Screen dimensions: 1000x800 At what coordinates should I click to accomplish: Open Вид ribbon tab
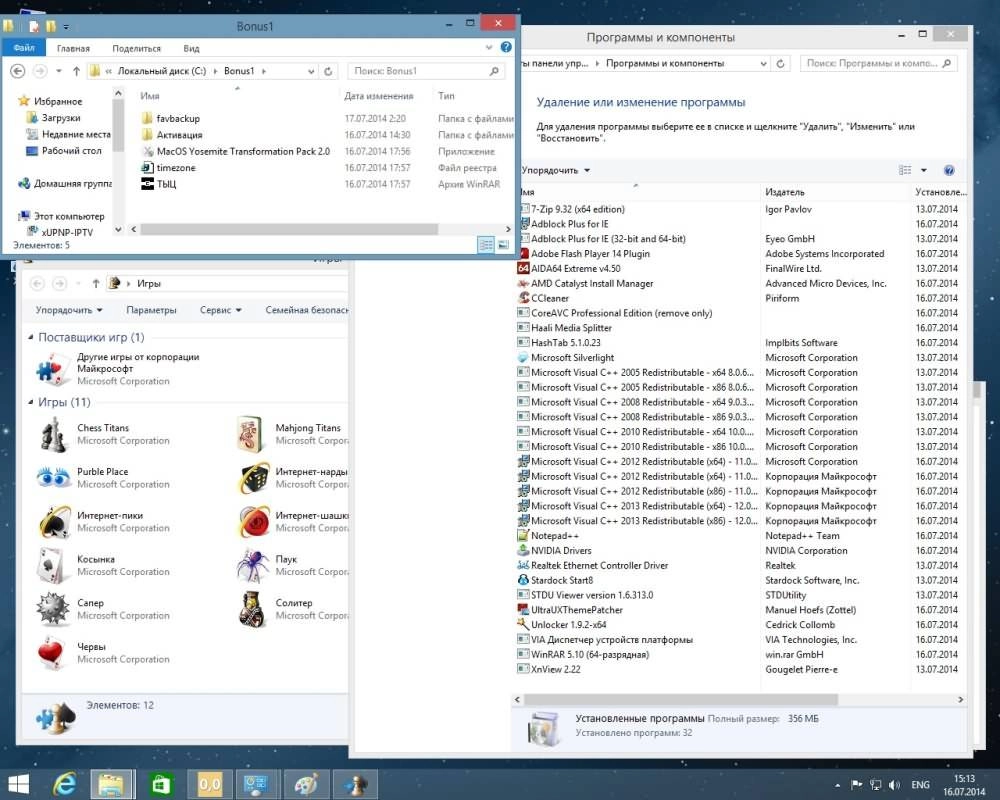tap(191, 48)
